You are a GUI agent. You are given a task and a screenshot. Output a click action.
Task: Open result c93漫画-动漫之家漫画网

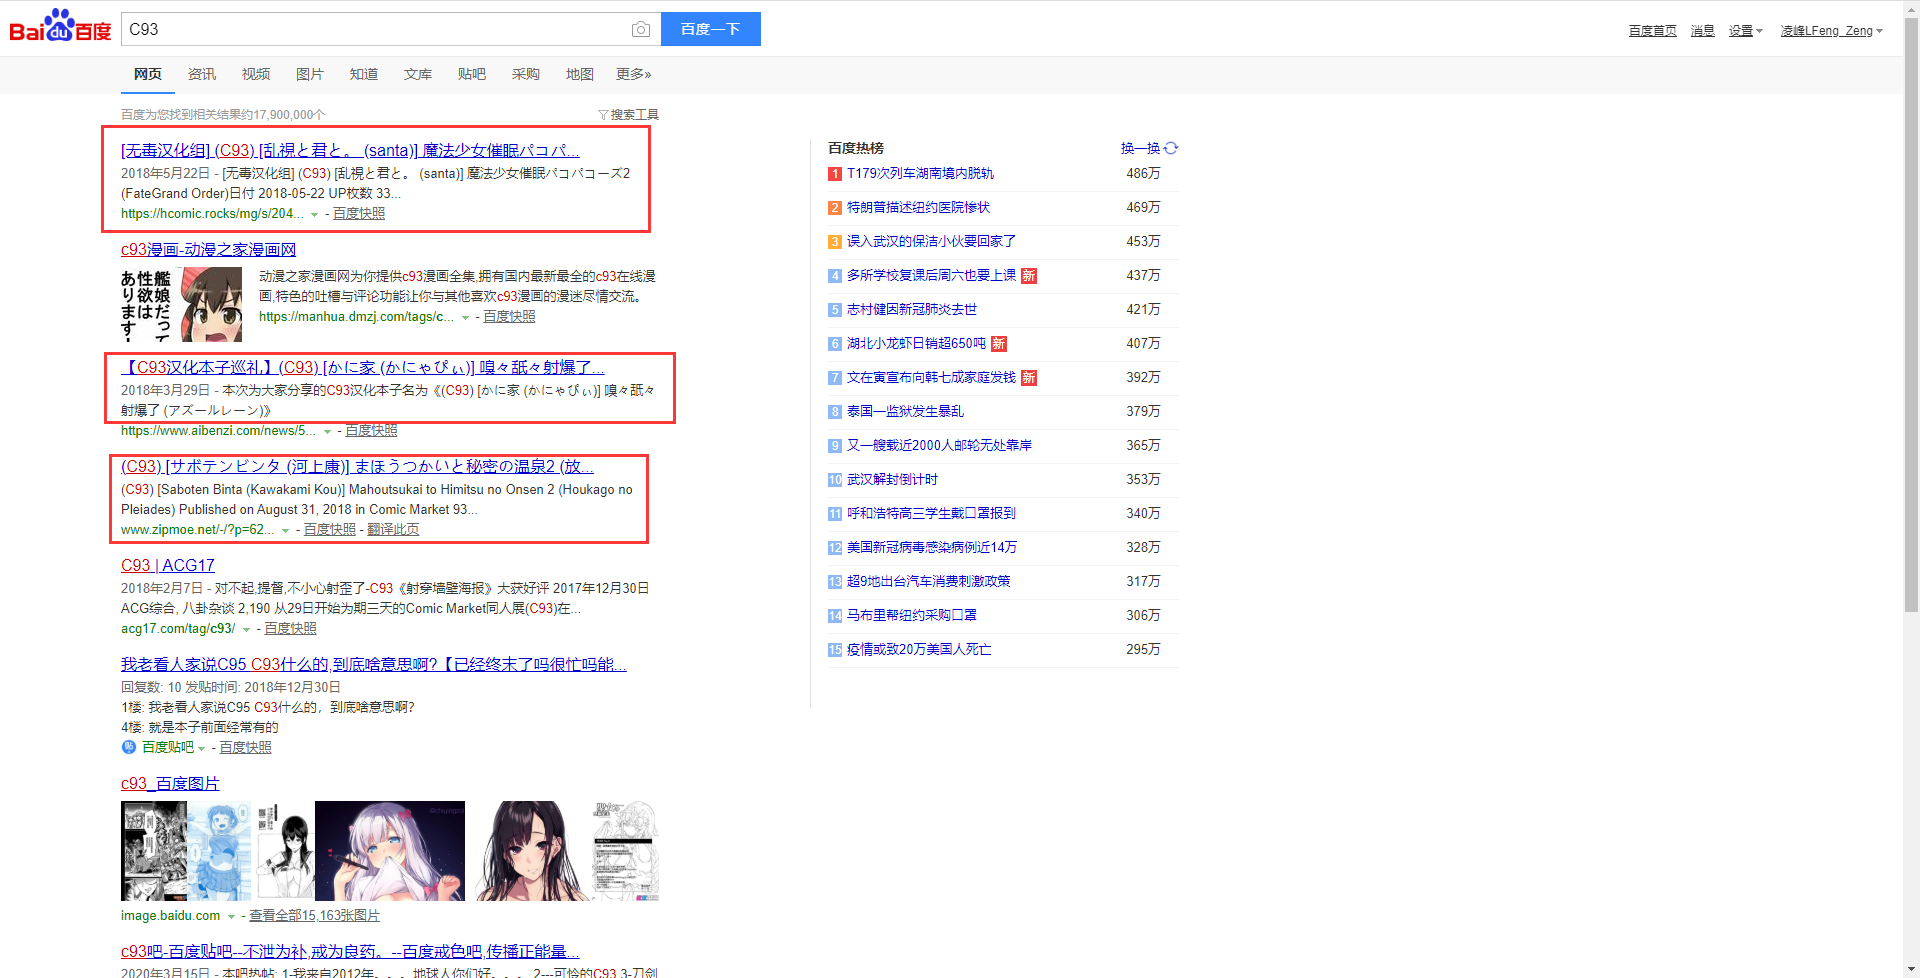click(x=208, y=250)
